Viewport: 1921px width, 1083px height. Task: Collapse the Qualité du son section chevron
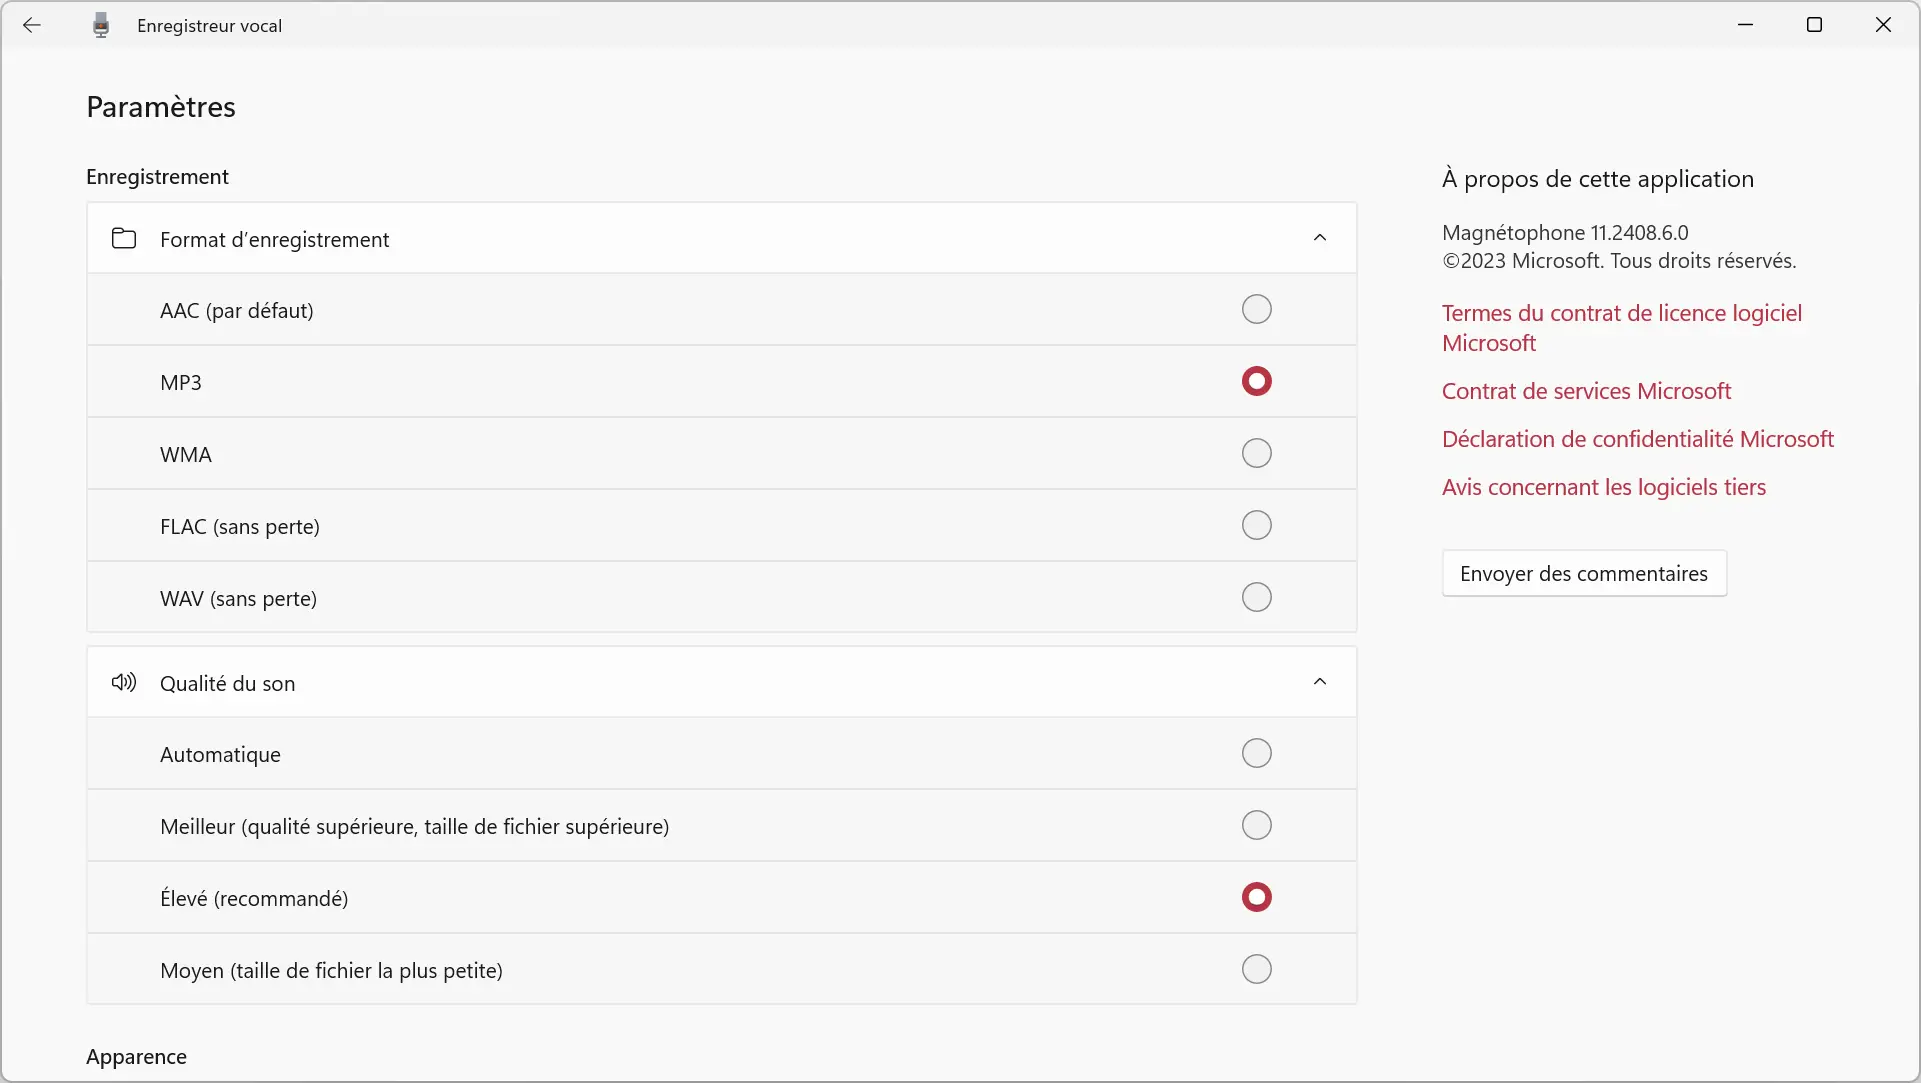(x=1319, y=682)
